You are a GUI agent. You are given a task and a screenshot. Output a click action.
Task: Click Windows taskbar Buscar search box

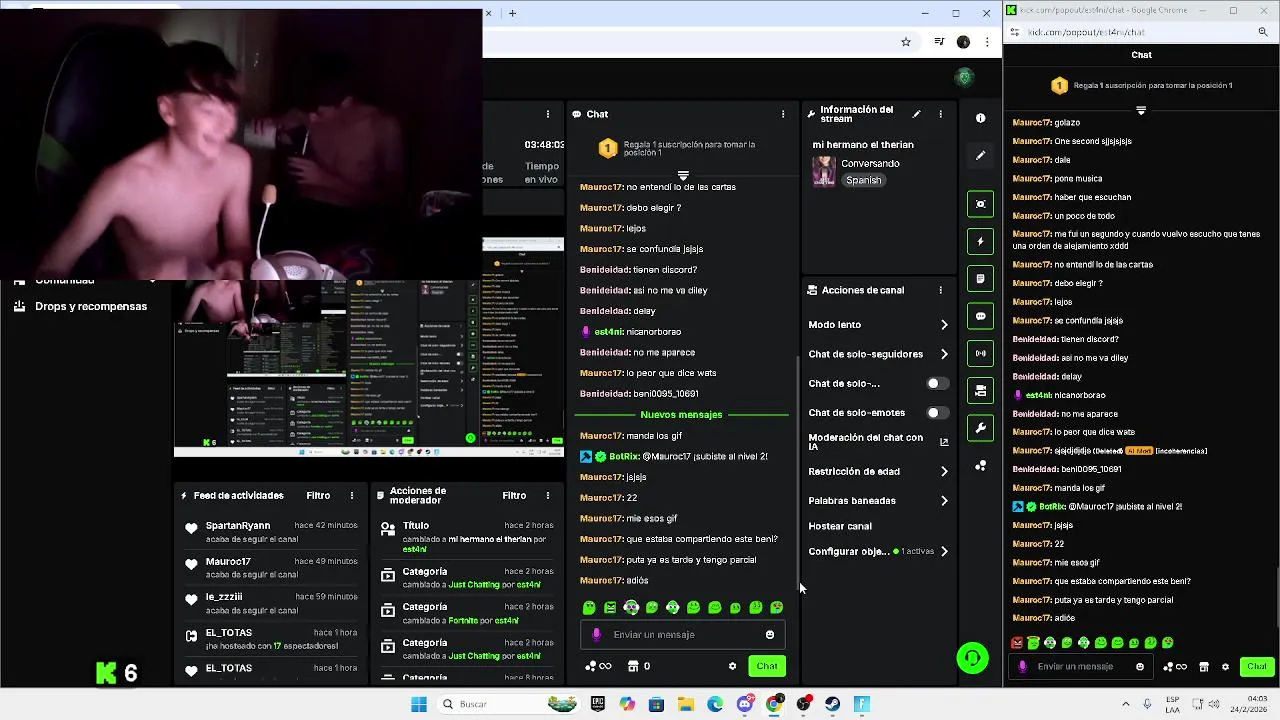(510, 704)
